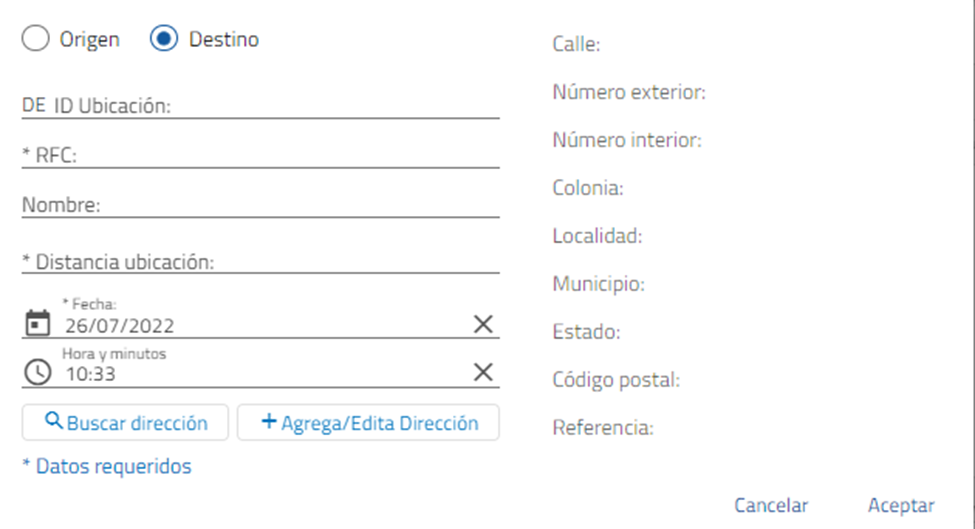Click the Código postal label
The height and width of the screenshot is (529, 975).
[616, 380]
